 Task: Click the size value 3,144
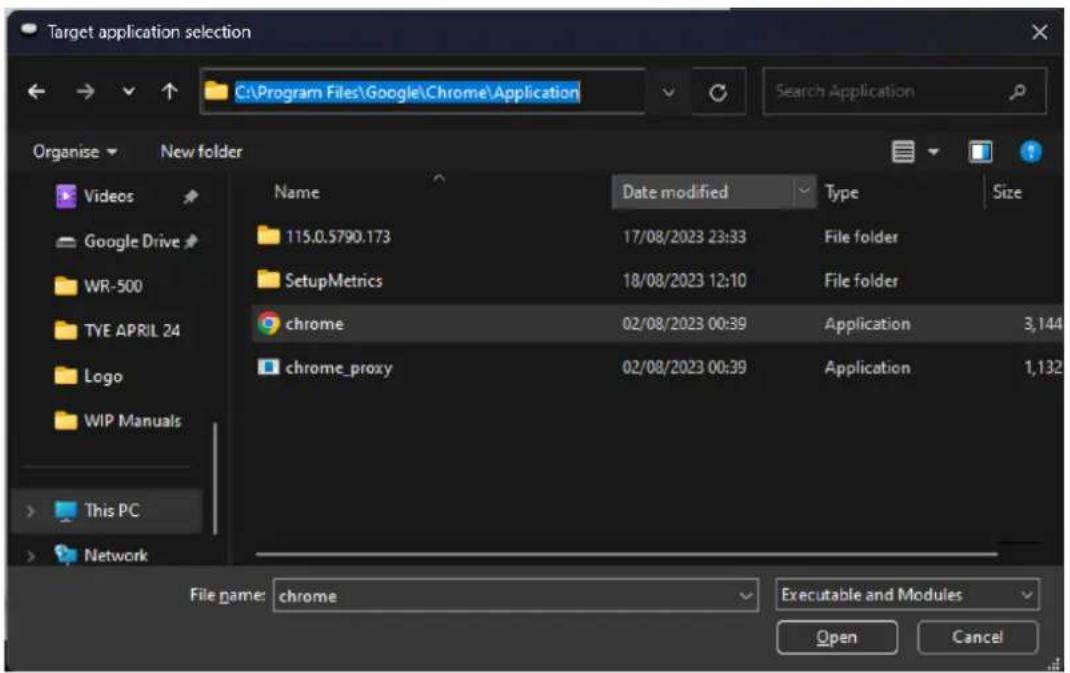(x=1043, y=324)
